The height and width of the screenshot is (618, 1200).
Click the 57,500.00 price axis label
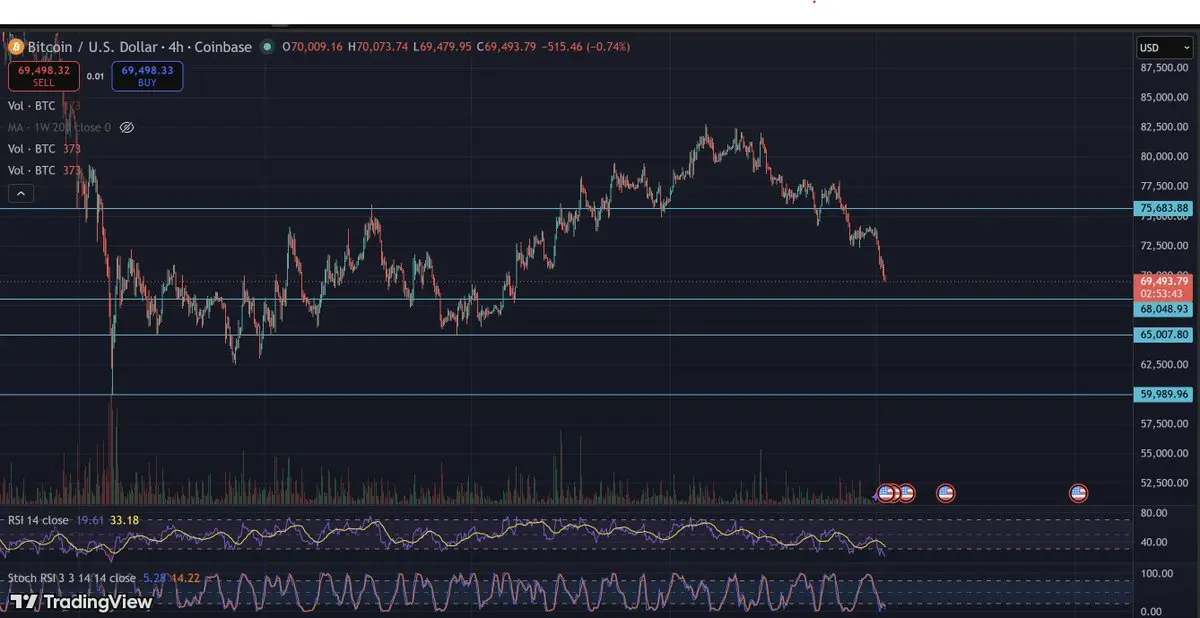(1165, 424)
